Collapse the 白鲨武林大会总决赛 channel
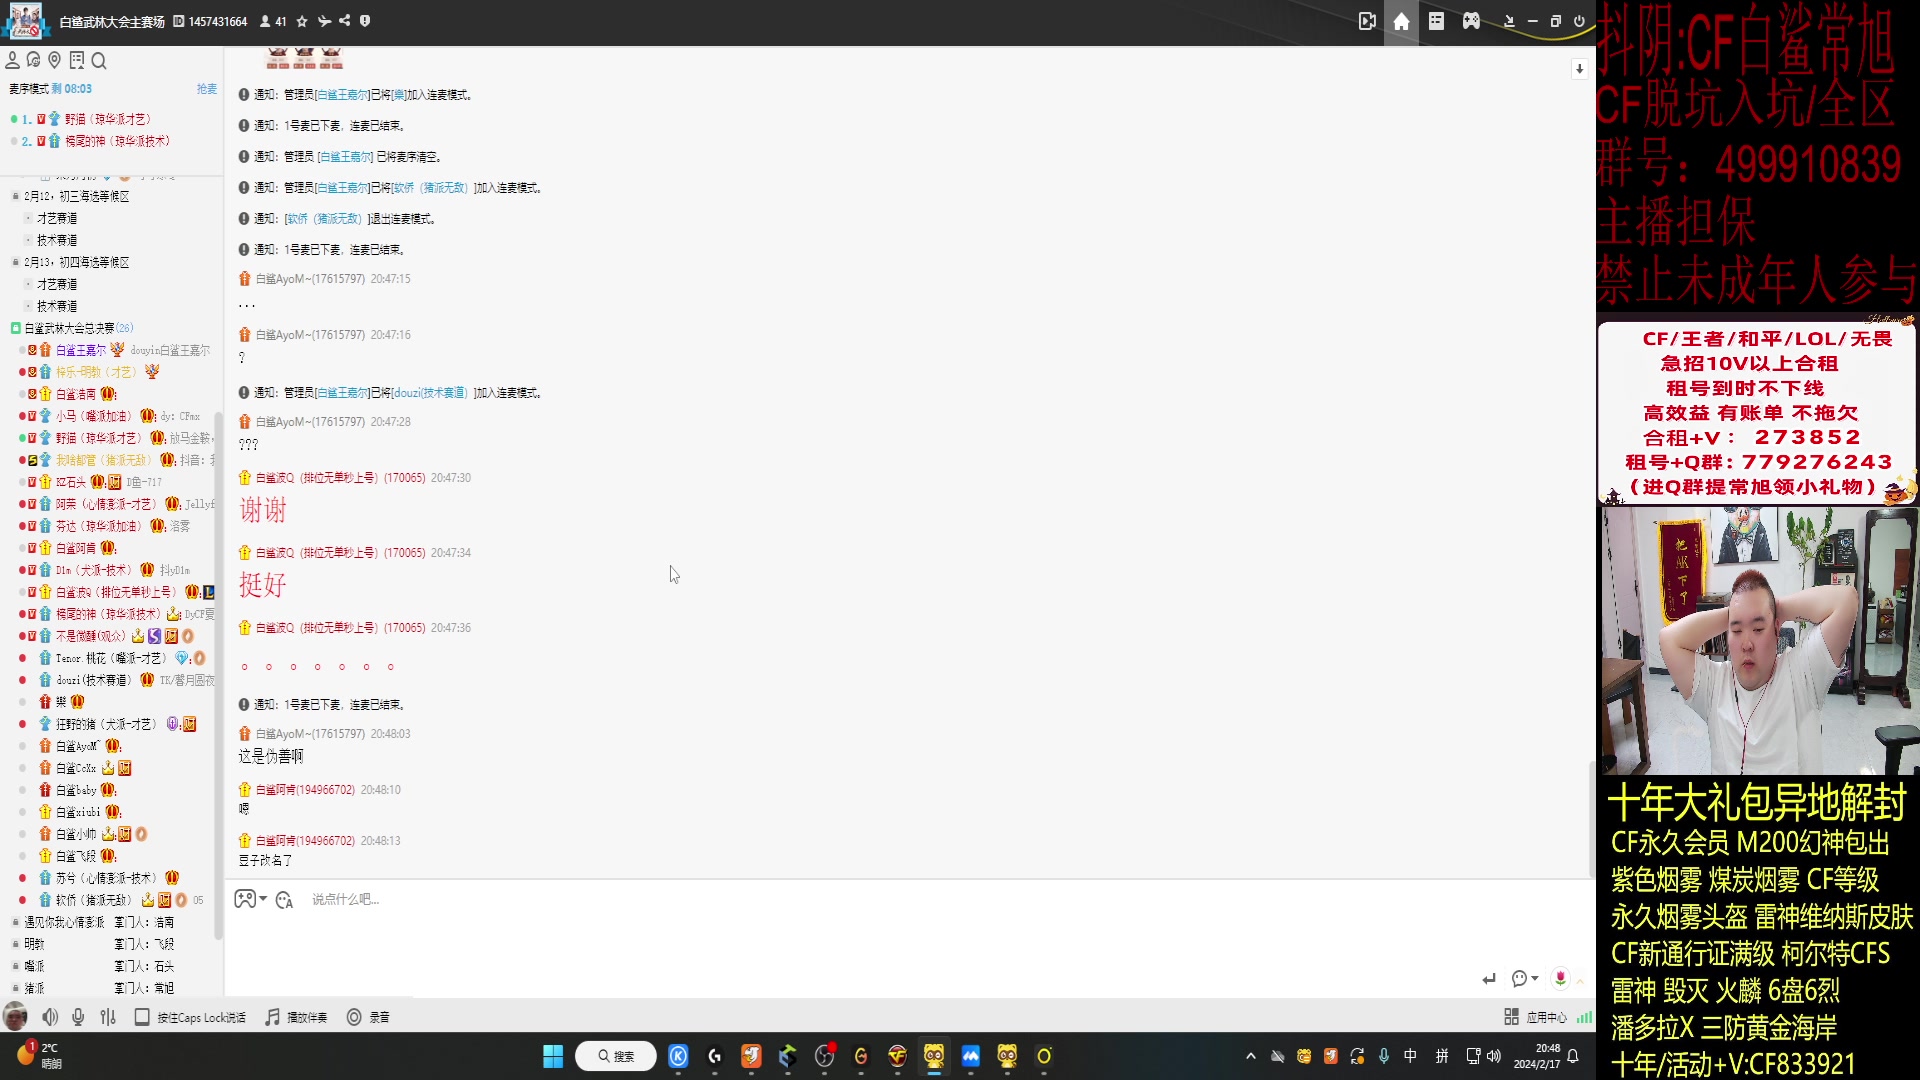 pyautogui.click(x=15, y=328)
